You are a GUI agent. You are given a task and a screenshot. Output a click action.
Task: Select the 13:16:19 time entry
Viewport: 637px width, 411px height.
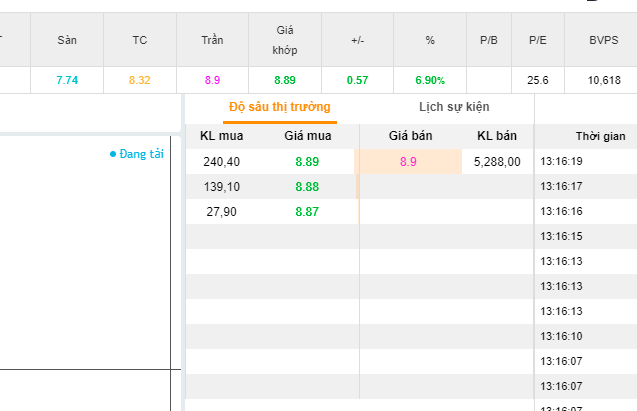pyautogui.click(x=561, y=161)
